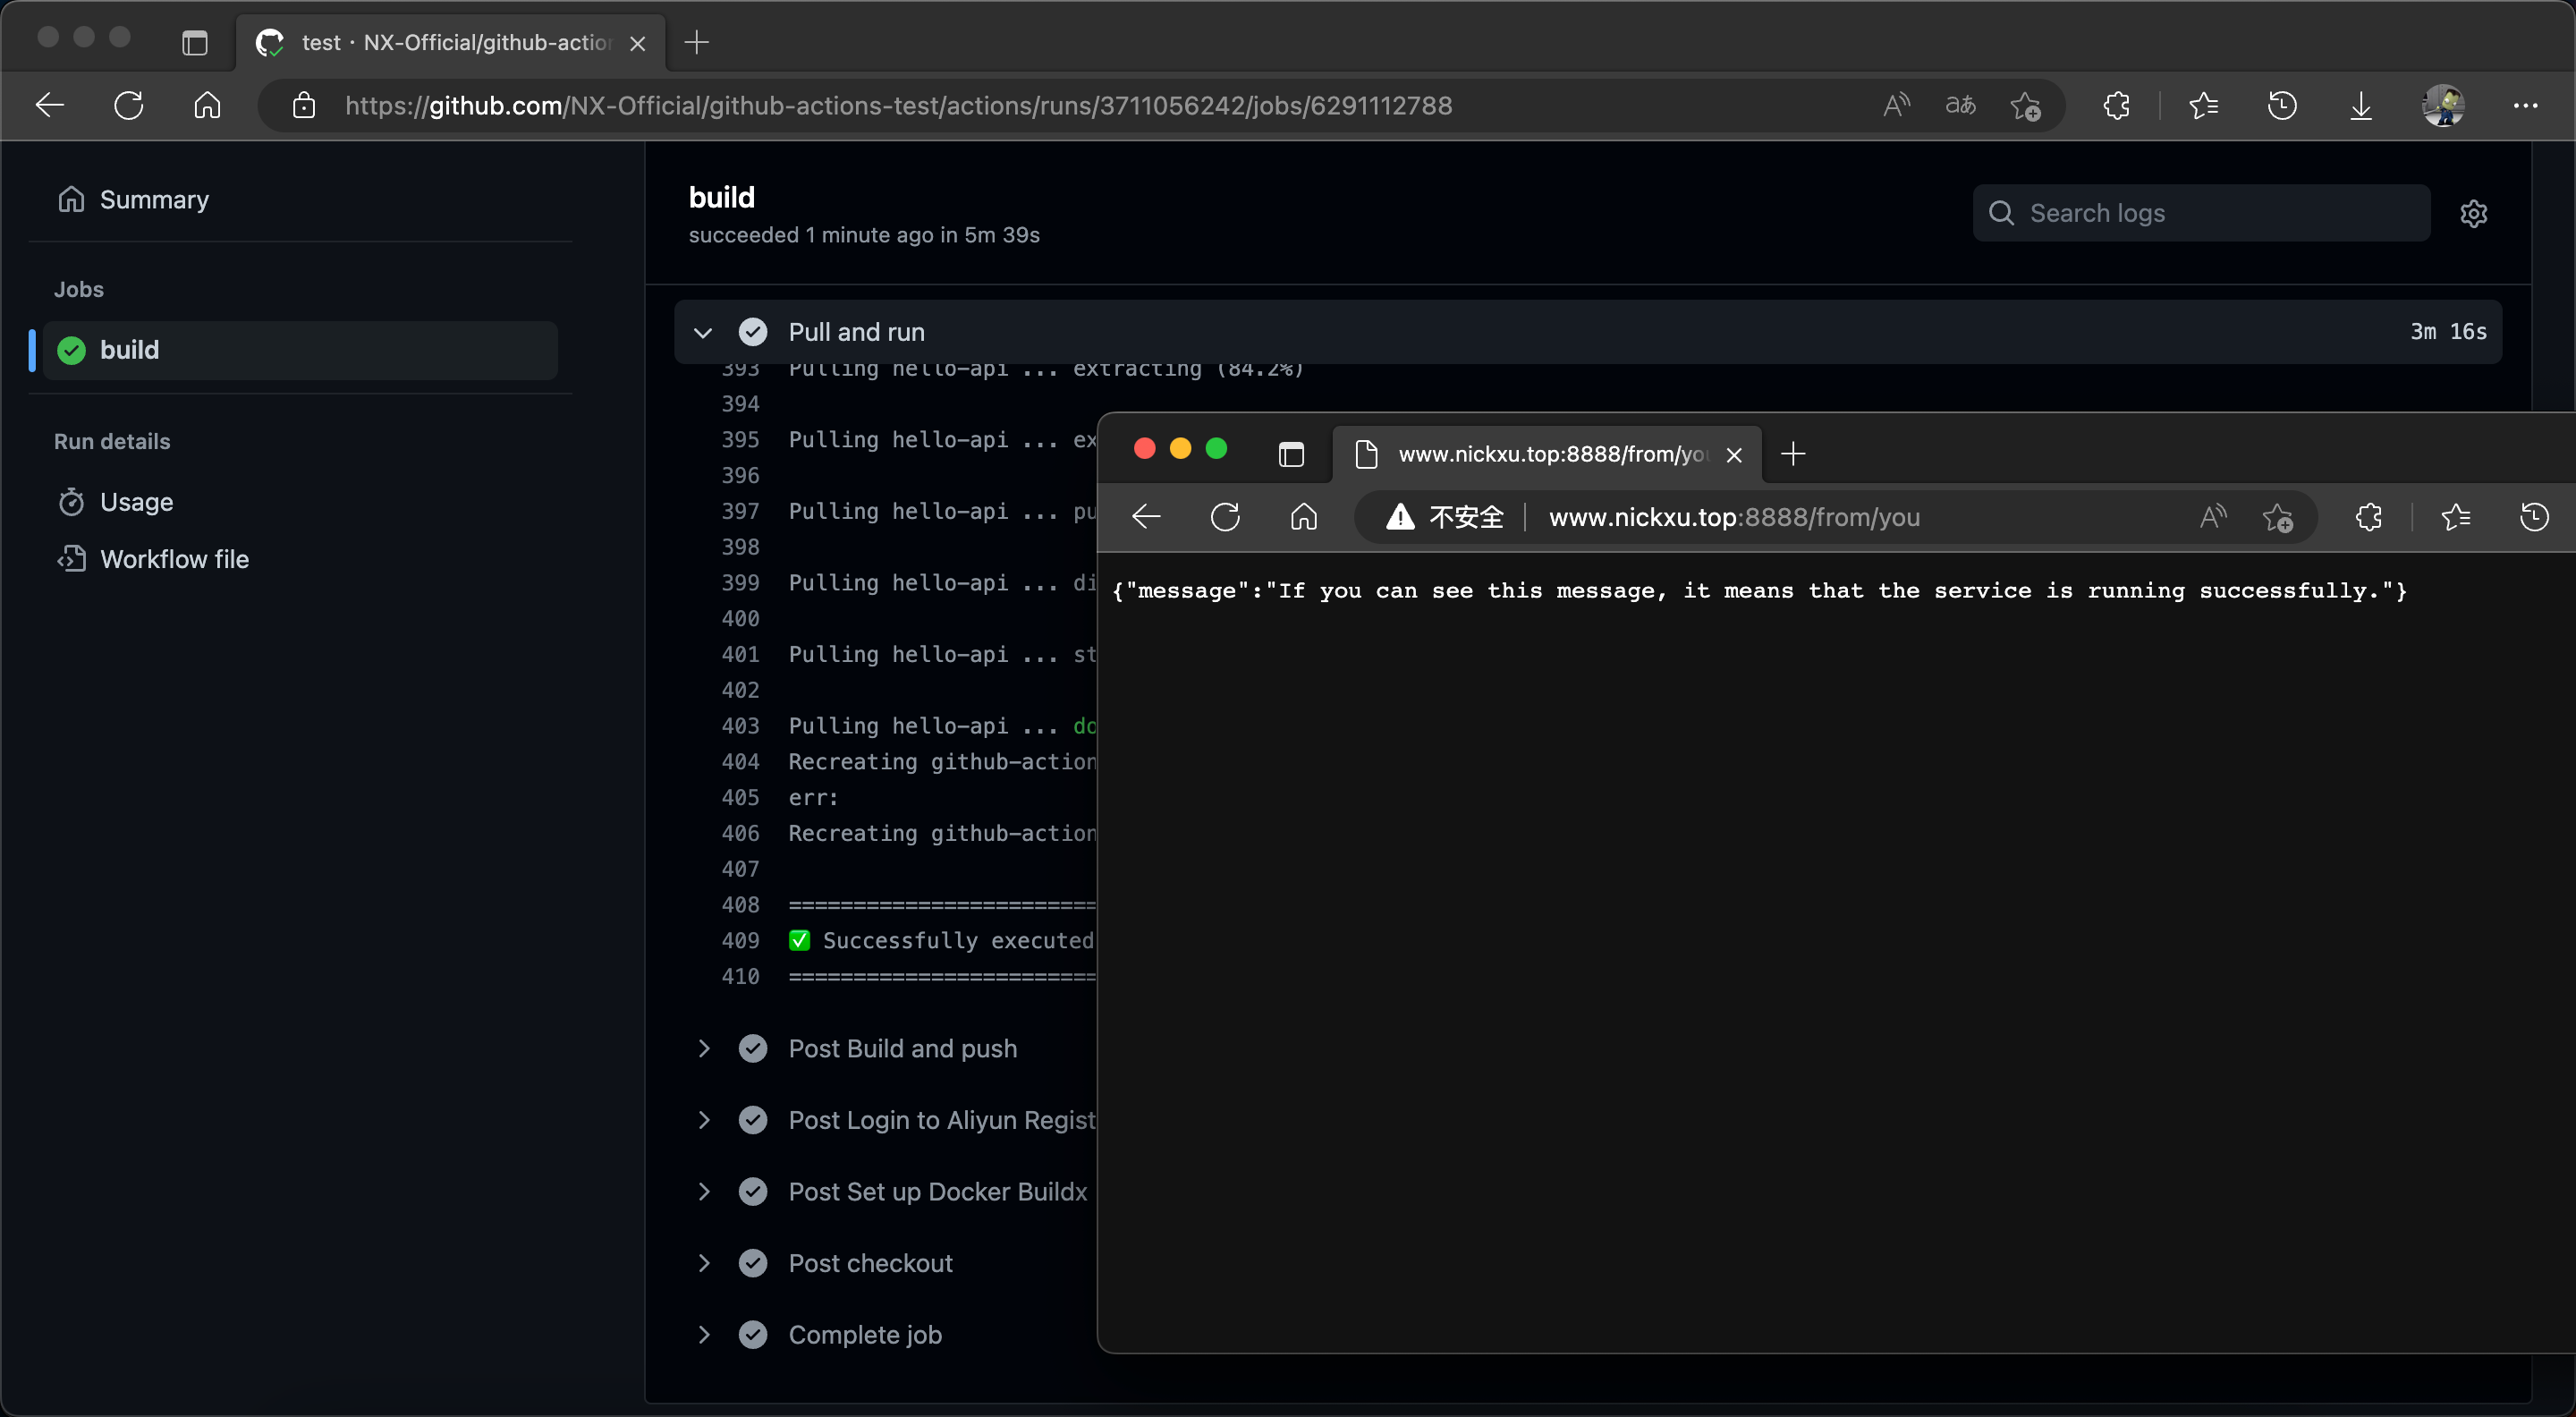Viewport: 2576px width, 1417px height.
Task: Open tab actions menu in GitHub window
Action: (195, 42)
